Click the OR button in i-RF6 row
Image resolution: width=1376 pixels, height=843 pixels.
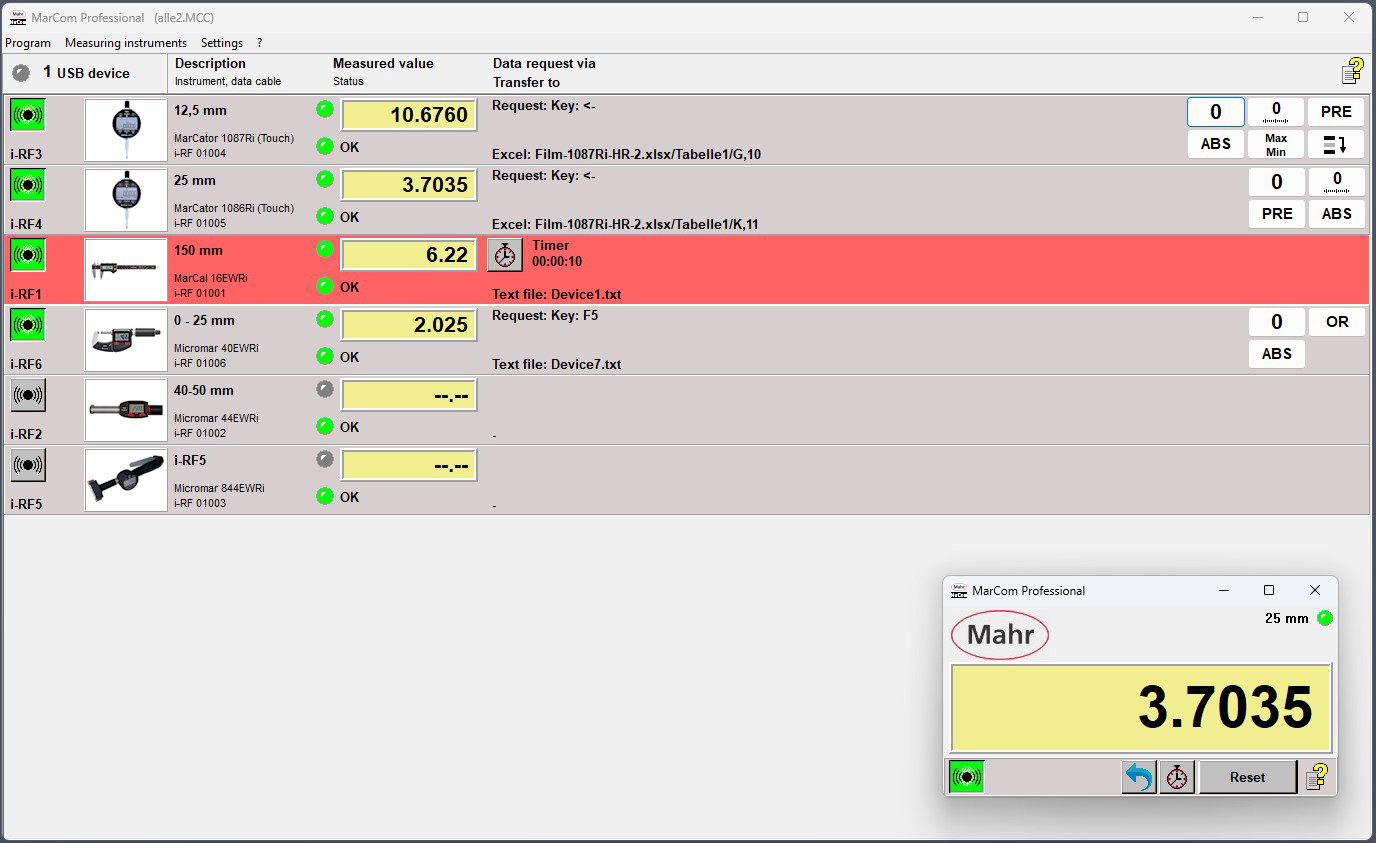[x=1337, y=322]
